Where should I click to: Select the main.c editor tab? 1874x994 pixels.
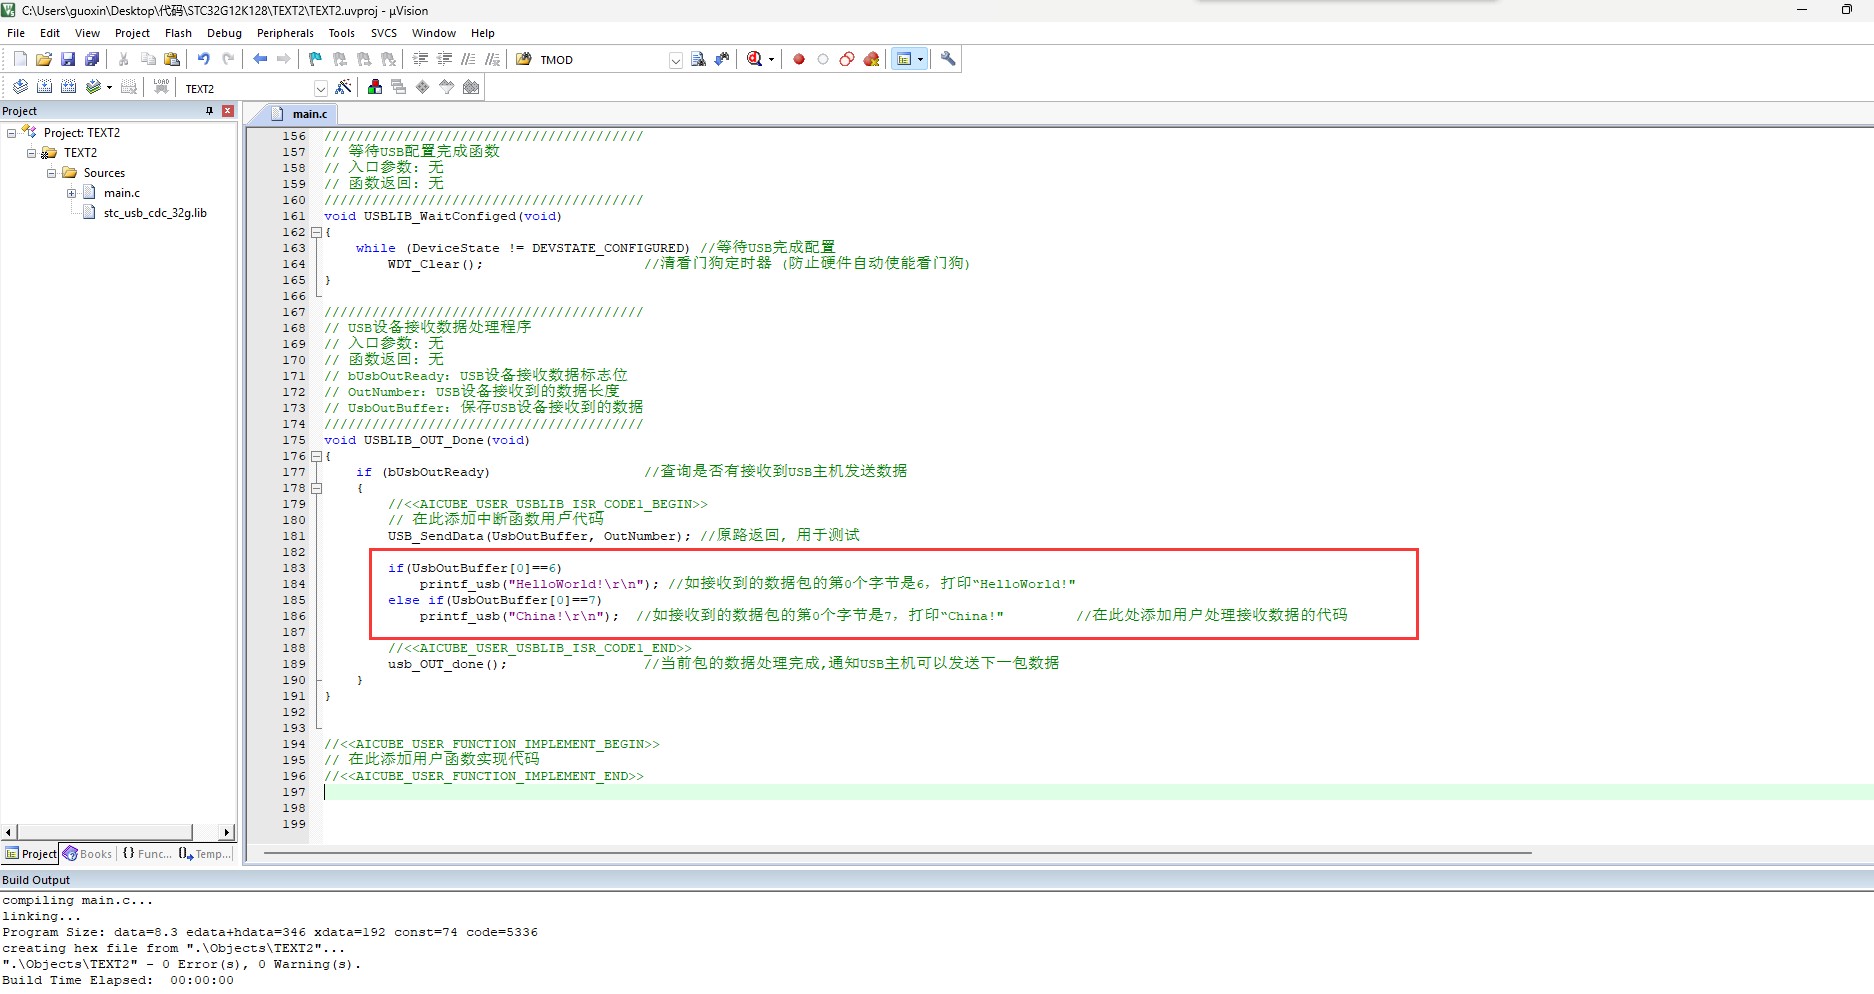pyautogui.click(x=298, y=114)
